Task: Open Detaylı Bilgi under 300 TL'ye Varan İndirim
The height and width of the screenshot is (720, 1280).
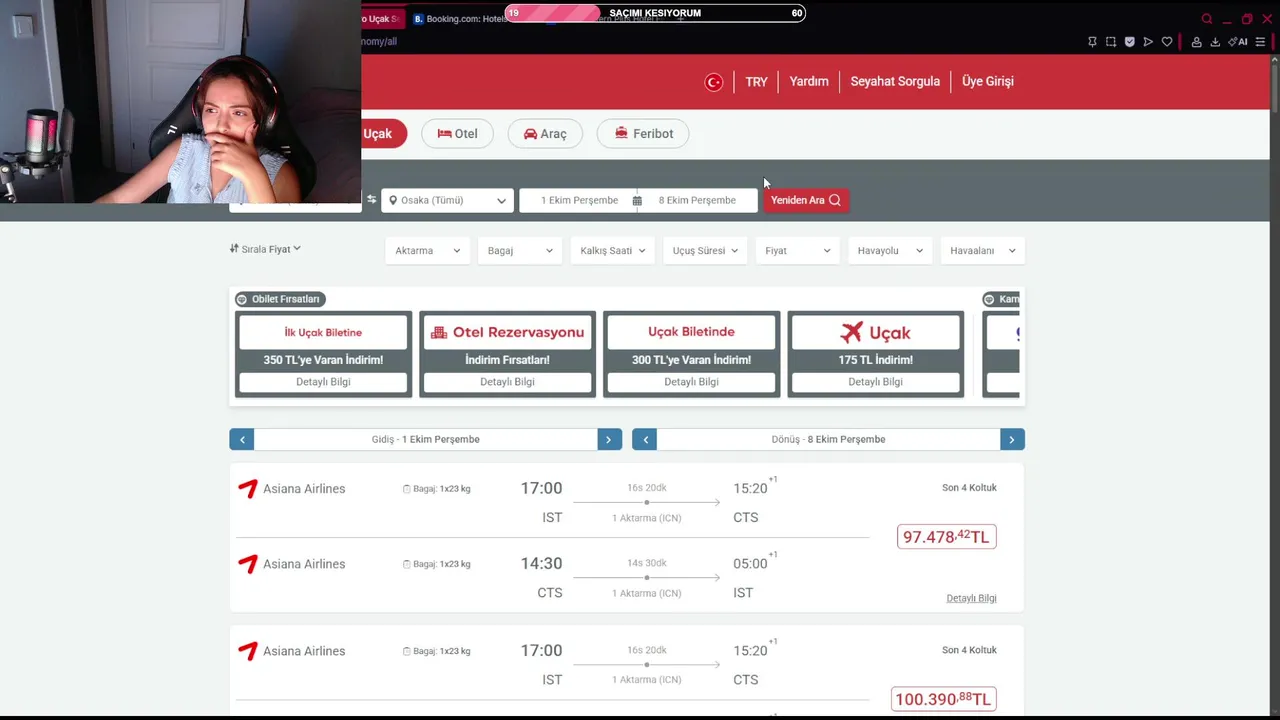Action: (x=691, y=382)
